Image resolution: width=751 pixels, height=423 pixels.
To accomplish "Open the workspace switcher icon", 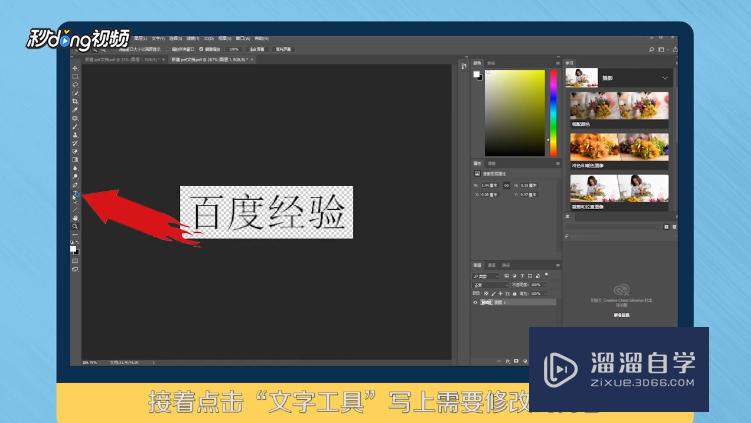I will pos(661,49).
